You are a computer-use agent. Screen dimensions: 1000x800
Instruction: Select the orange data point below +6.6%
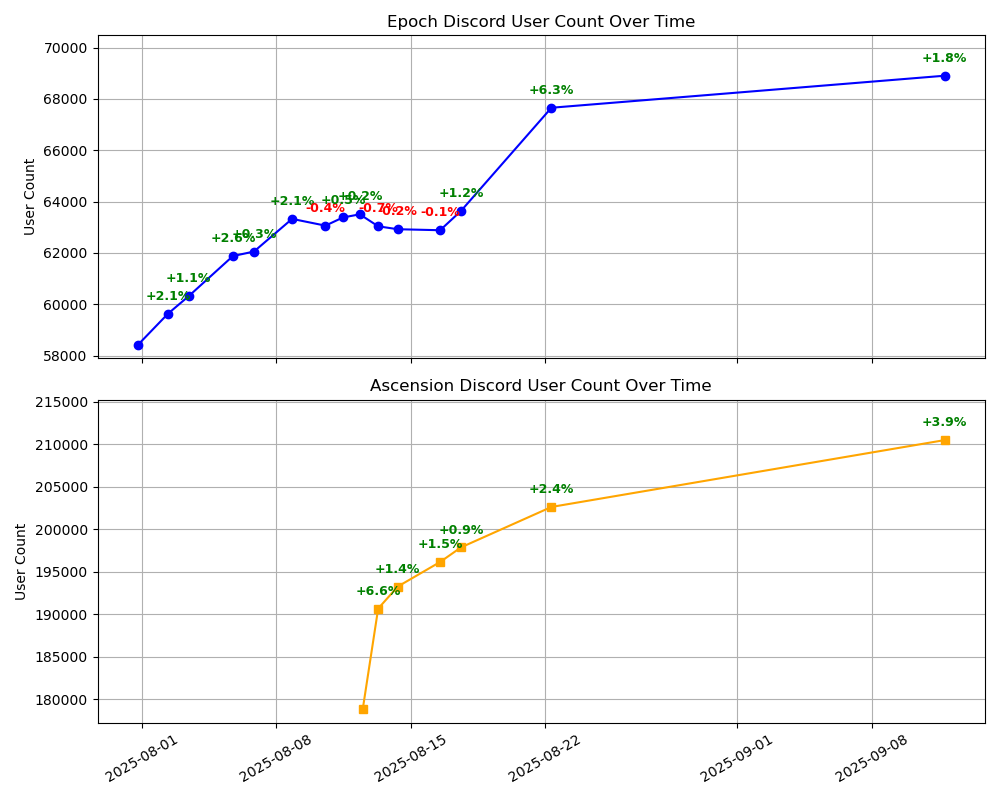(x=378, y=610)
